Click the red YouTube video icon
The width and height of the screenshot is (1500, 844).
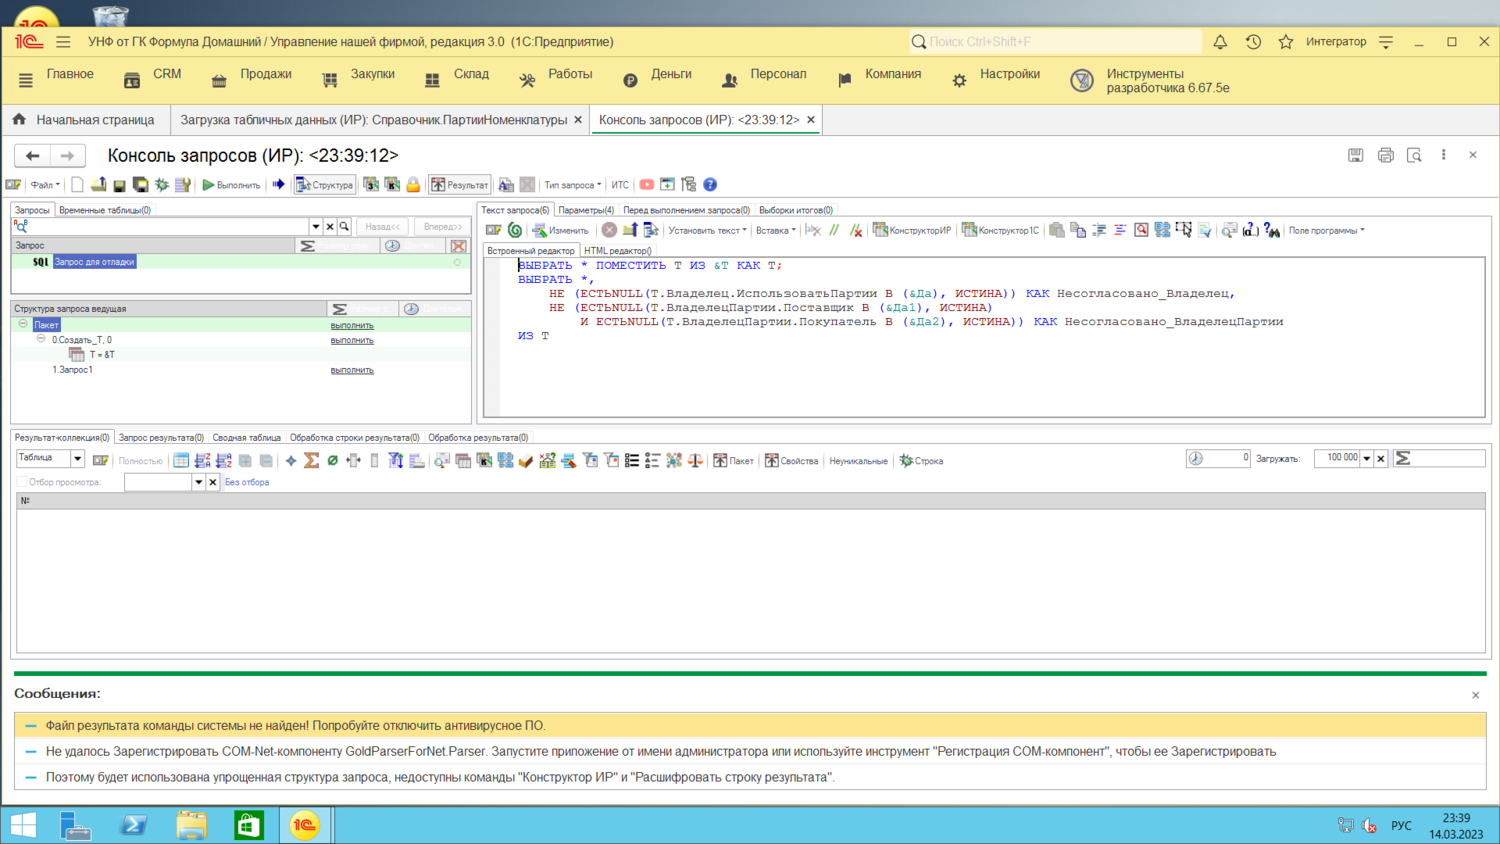point(647,185)
